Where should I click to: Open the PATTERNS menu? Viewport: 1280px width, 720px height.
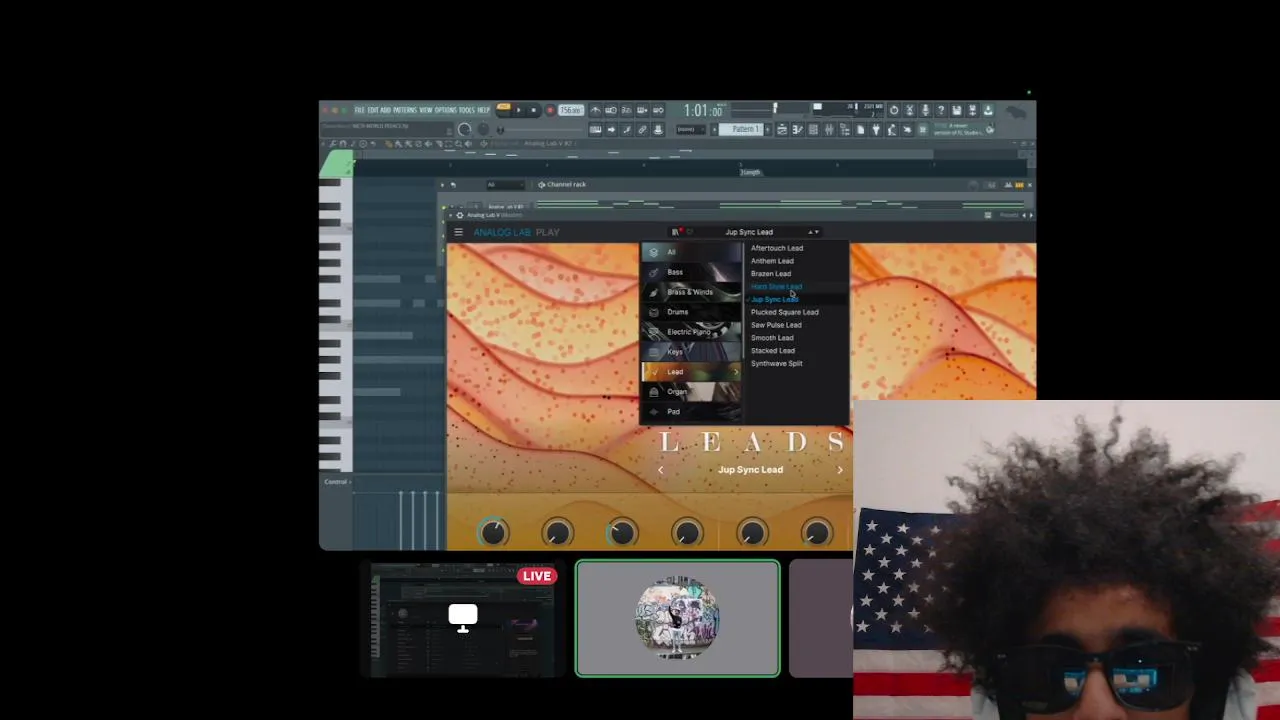(x=405, y=110)
